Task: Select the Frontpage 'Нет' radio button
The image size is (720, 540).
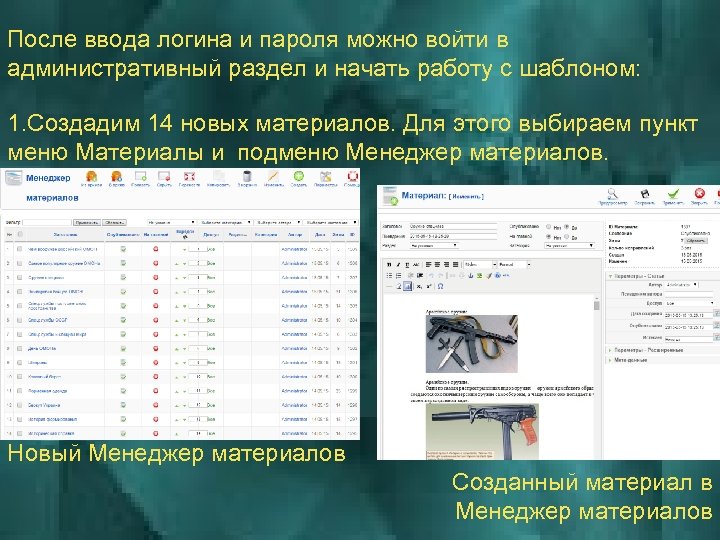Action: pyautogui.click(x=548, y=236)
